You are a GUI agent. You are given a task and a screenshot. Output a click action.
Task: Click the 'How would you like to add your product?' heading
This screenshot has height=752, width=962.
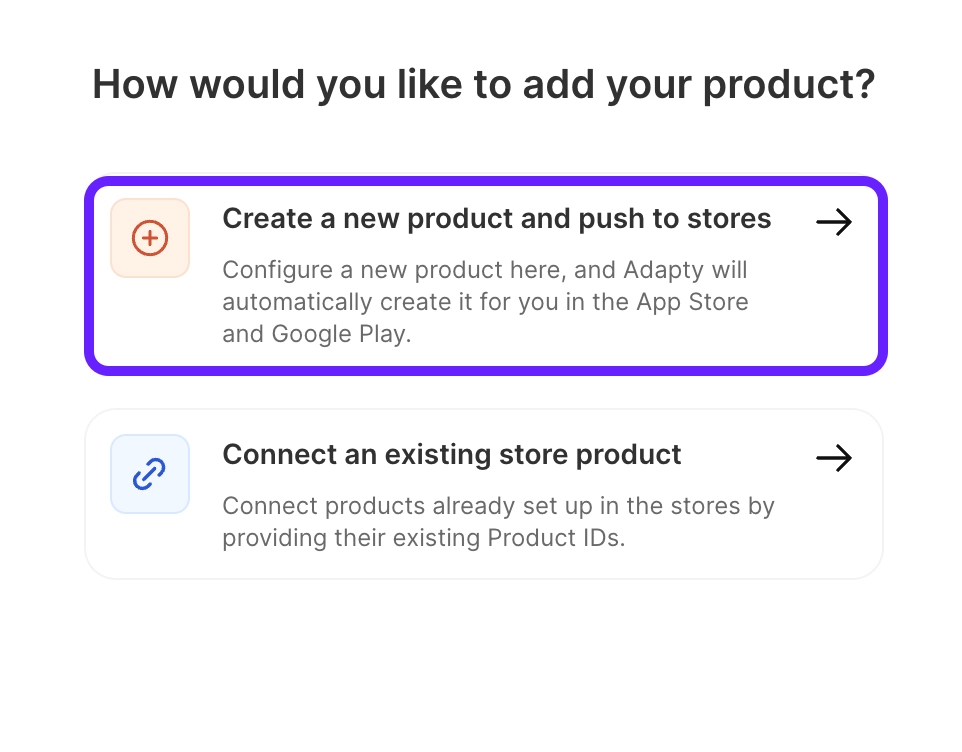point(481,84)
